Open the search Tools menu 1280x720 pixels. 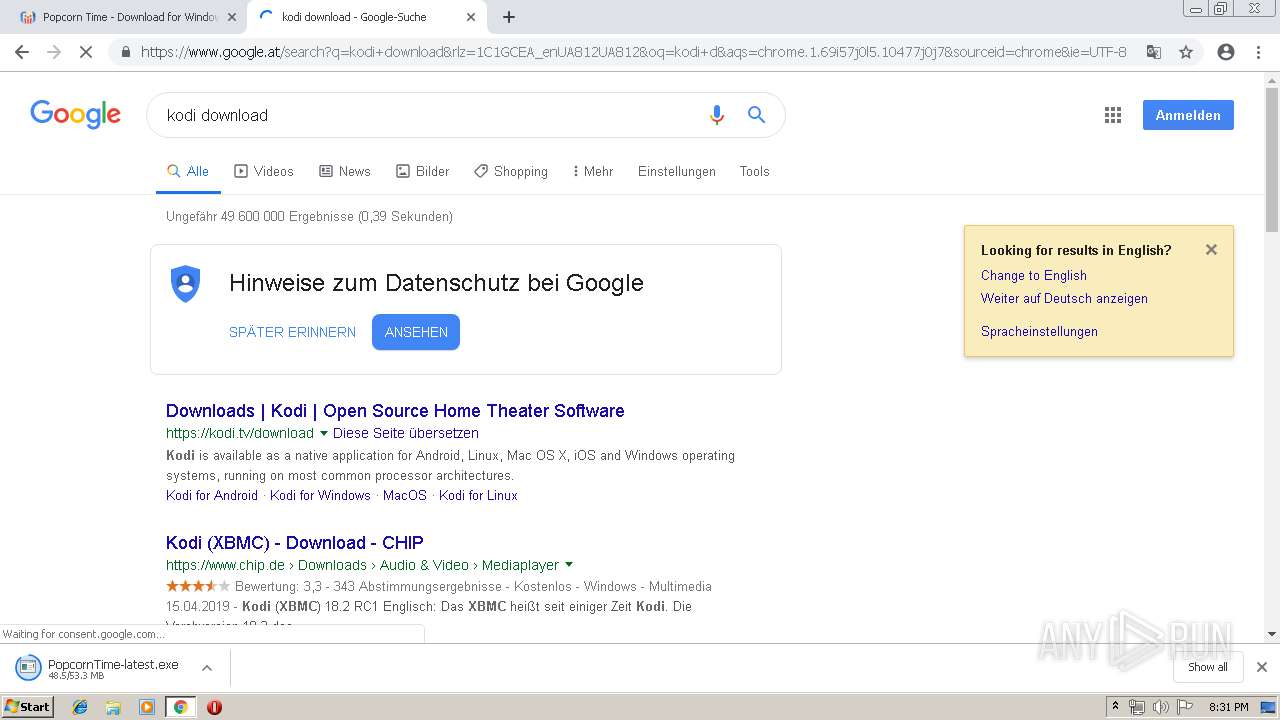[x=755, y=172]
